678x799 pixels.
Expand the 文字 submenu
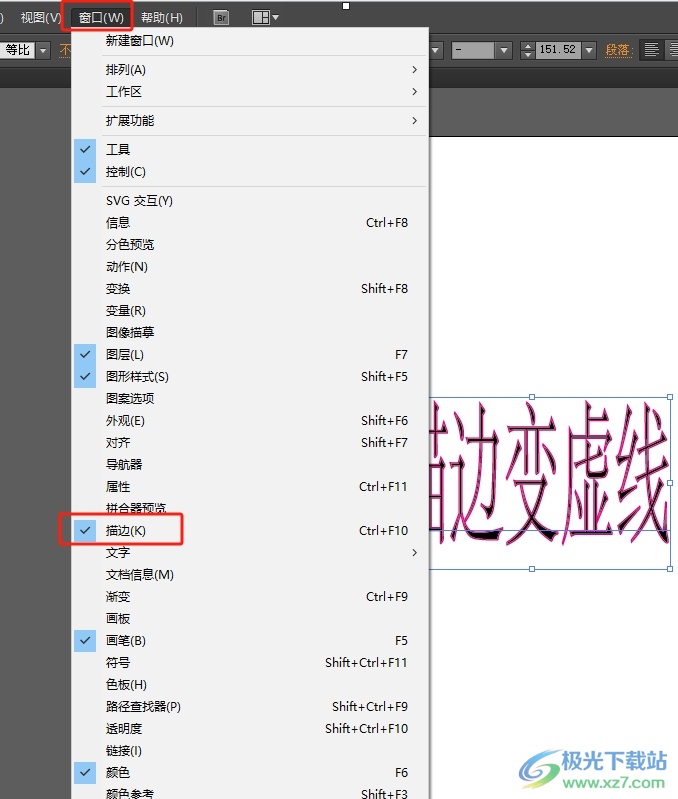(250, 553)
